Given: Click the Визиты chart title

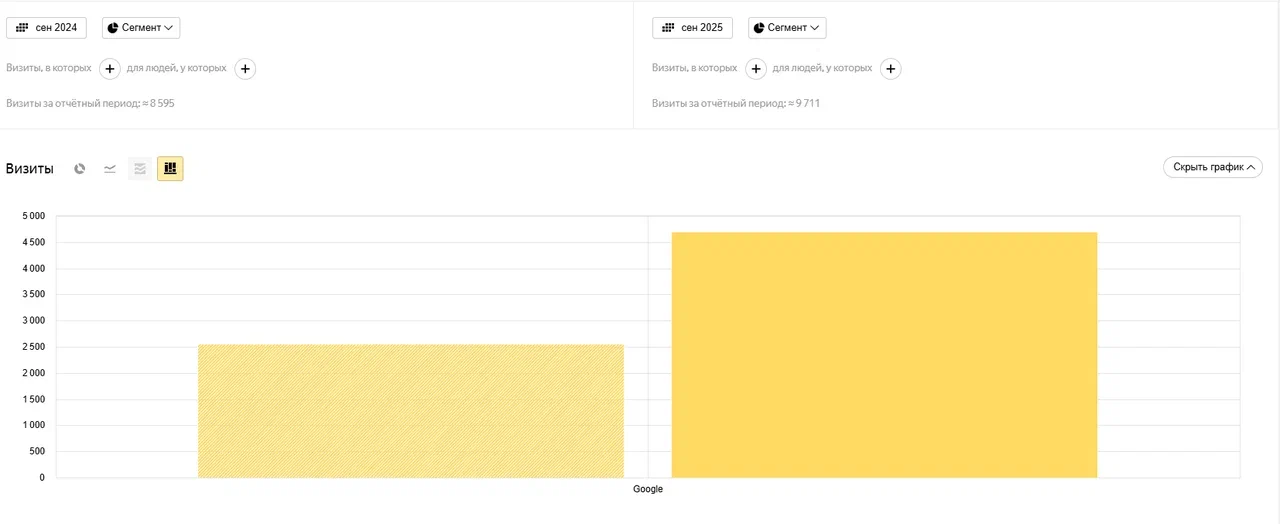Looking at the screenshot, I should click(x=30, y=169).
